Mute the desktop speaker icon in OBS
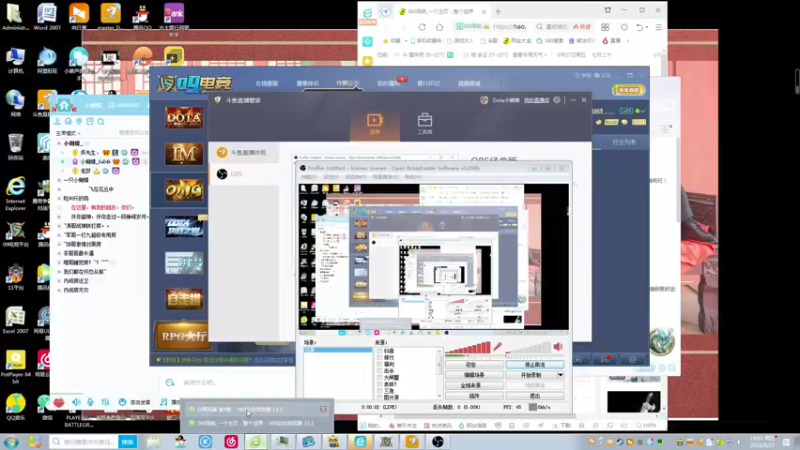Image resolution: width=800 pixels, height=450 pixels. pyautogui.click(x=558, y=347)
